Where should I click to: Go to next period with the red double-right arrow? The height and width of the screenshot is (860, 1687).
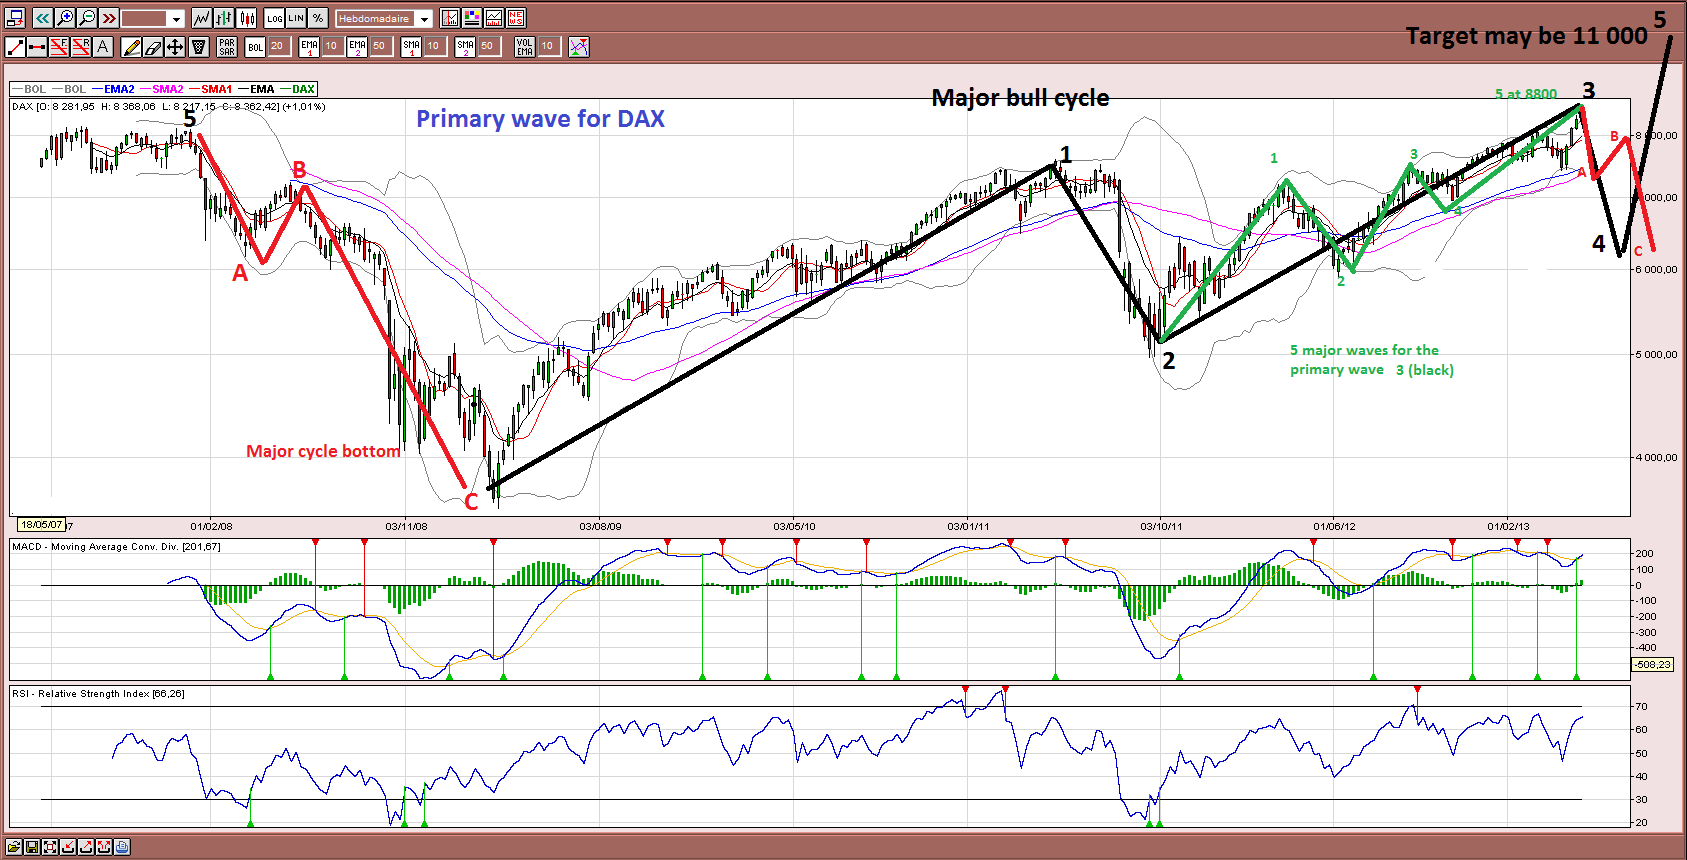coord(109,18)
